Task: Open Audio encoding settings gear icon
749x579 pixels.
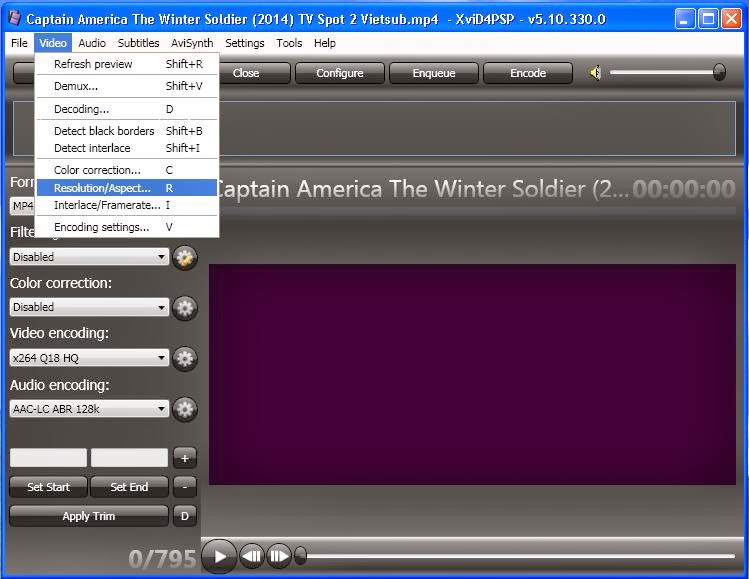Action: point(185,409)
